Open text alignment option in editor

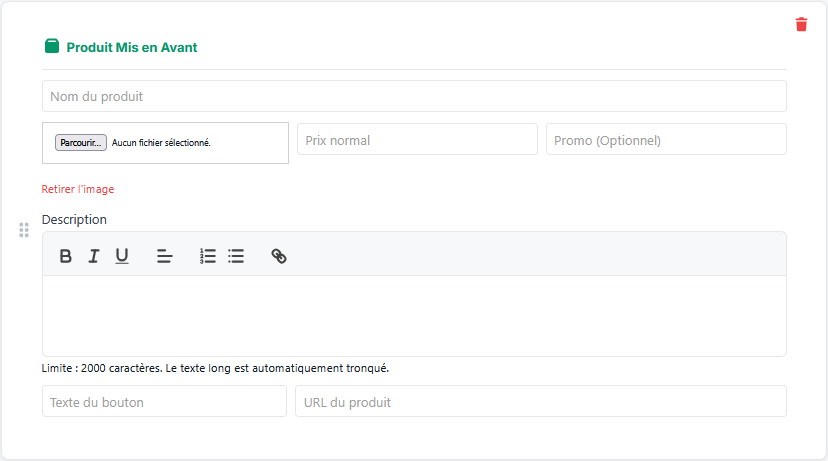pos(164,256)
